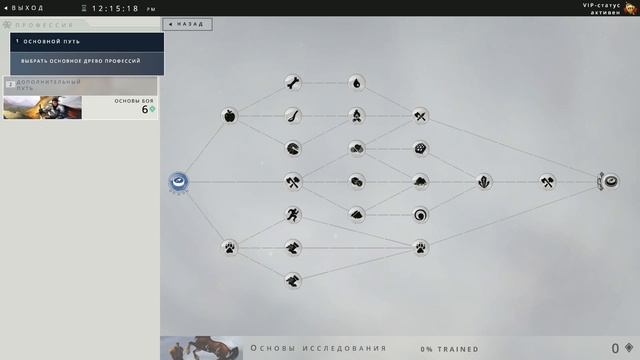Select the axe and shovel node before final node
Viewport: 640px width, 360px height.
548,182
